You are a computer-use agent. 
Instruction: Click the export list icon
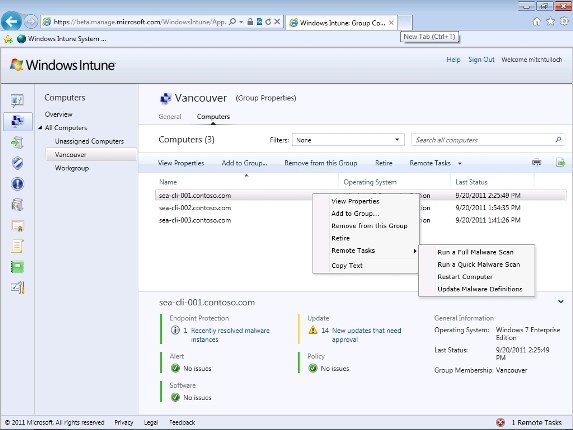pos(560,163)
